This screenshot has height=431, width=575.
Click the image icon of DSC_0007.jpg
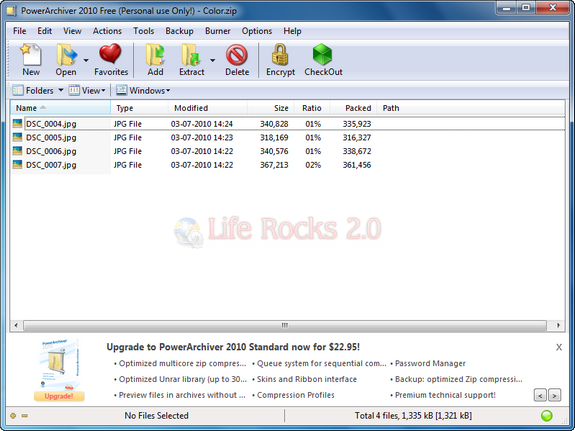tap(17, 164)
